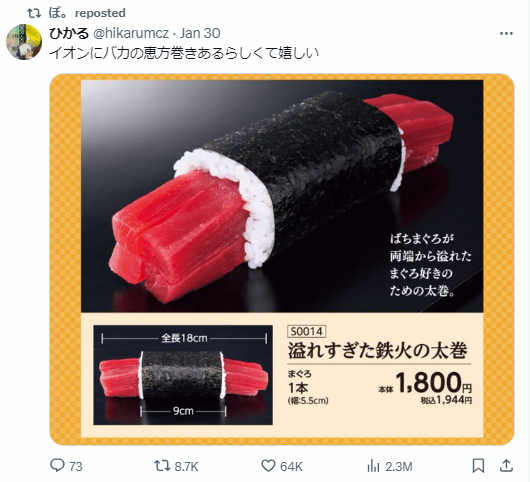Click the repost arrows icon under the tweet
530x482 pixels.
(162, 466)
